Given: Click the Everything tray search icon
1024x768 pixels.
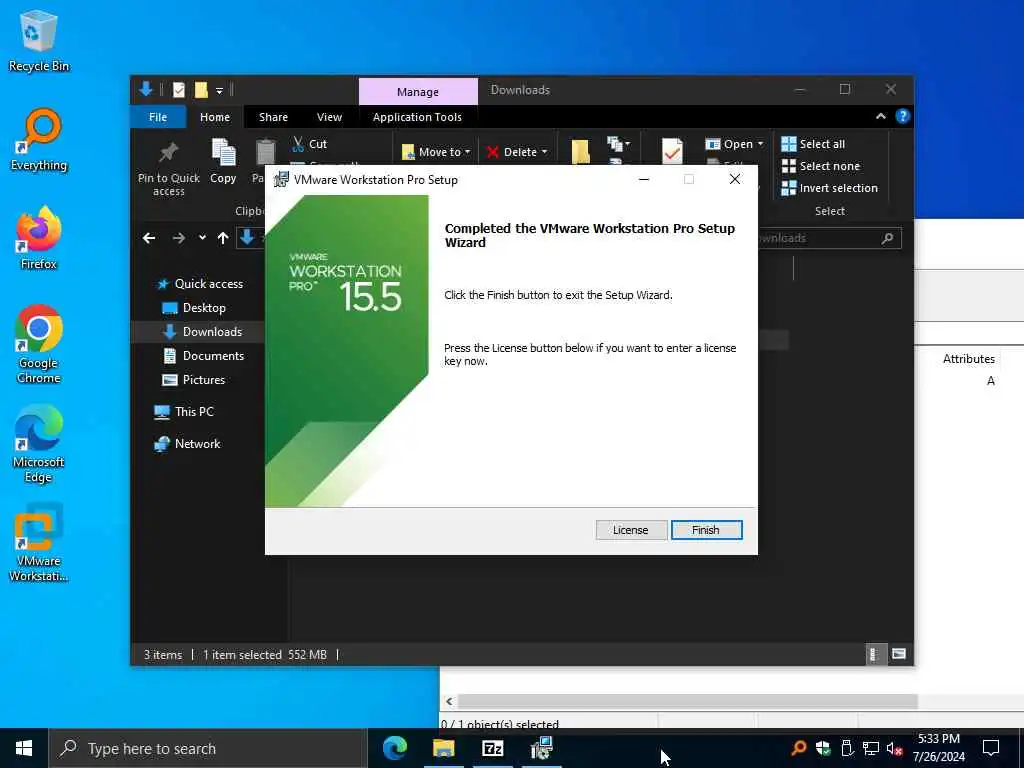Looking at the screenshot, I should click(x=798, y=748).
